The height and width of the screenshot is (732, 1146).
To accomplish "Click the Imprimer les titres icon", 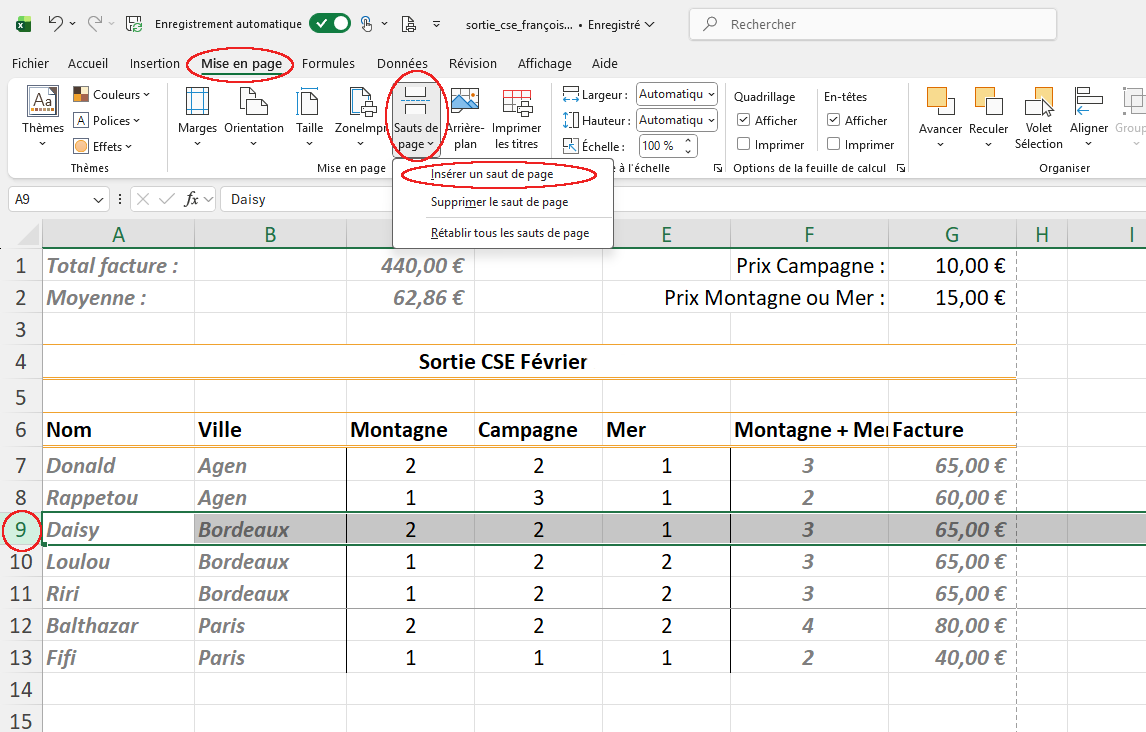I will point(517,104).
